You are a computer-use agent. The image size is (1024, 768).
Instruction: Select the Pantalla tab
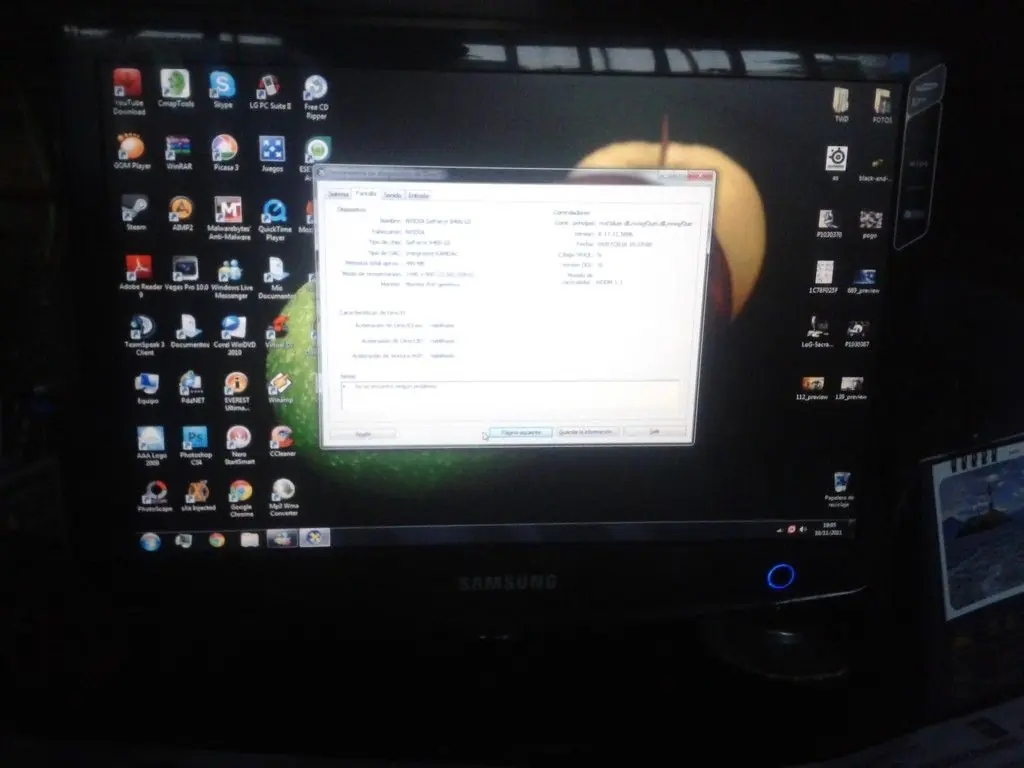click(366, 194)
